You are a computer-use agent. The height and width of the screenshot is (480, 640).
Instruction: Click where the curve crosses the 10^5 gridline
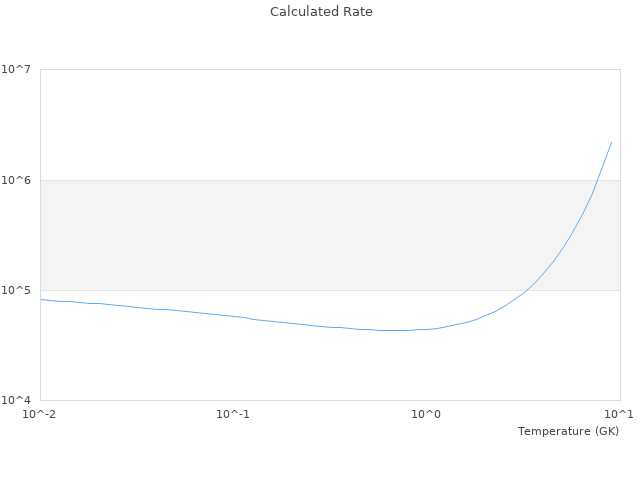[x=531, y=290]
